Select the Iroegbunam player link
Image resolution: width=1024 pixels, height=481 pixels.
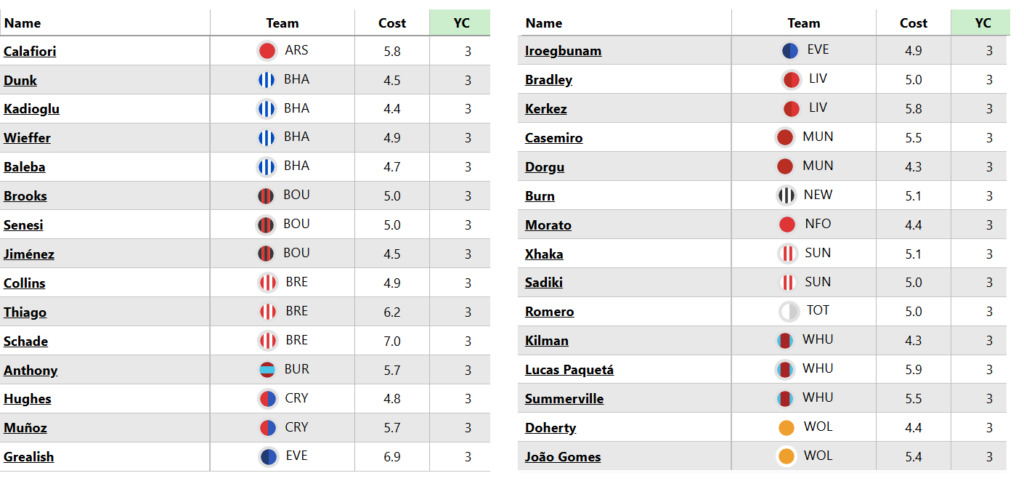pyautogui.click(x=563, y=51)
